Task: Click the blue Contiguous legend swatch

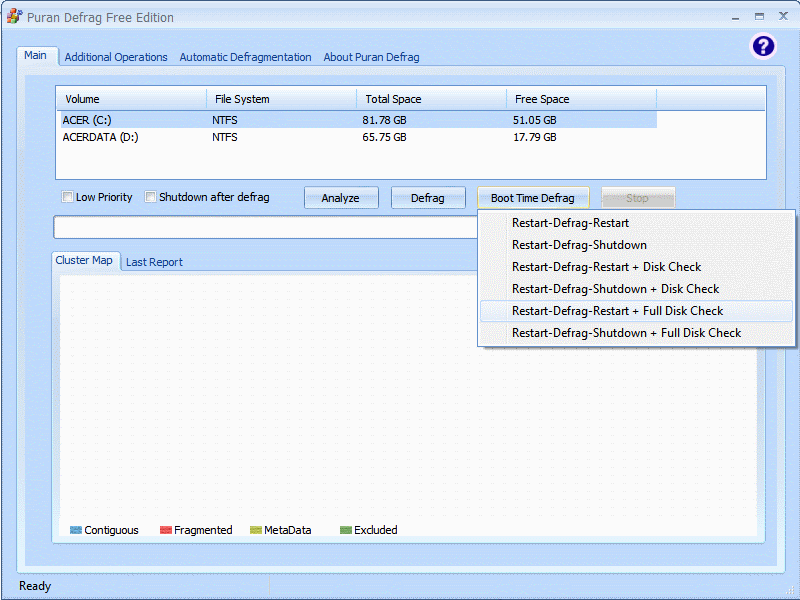Action: click(76, 530)
